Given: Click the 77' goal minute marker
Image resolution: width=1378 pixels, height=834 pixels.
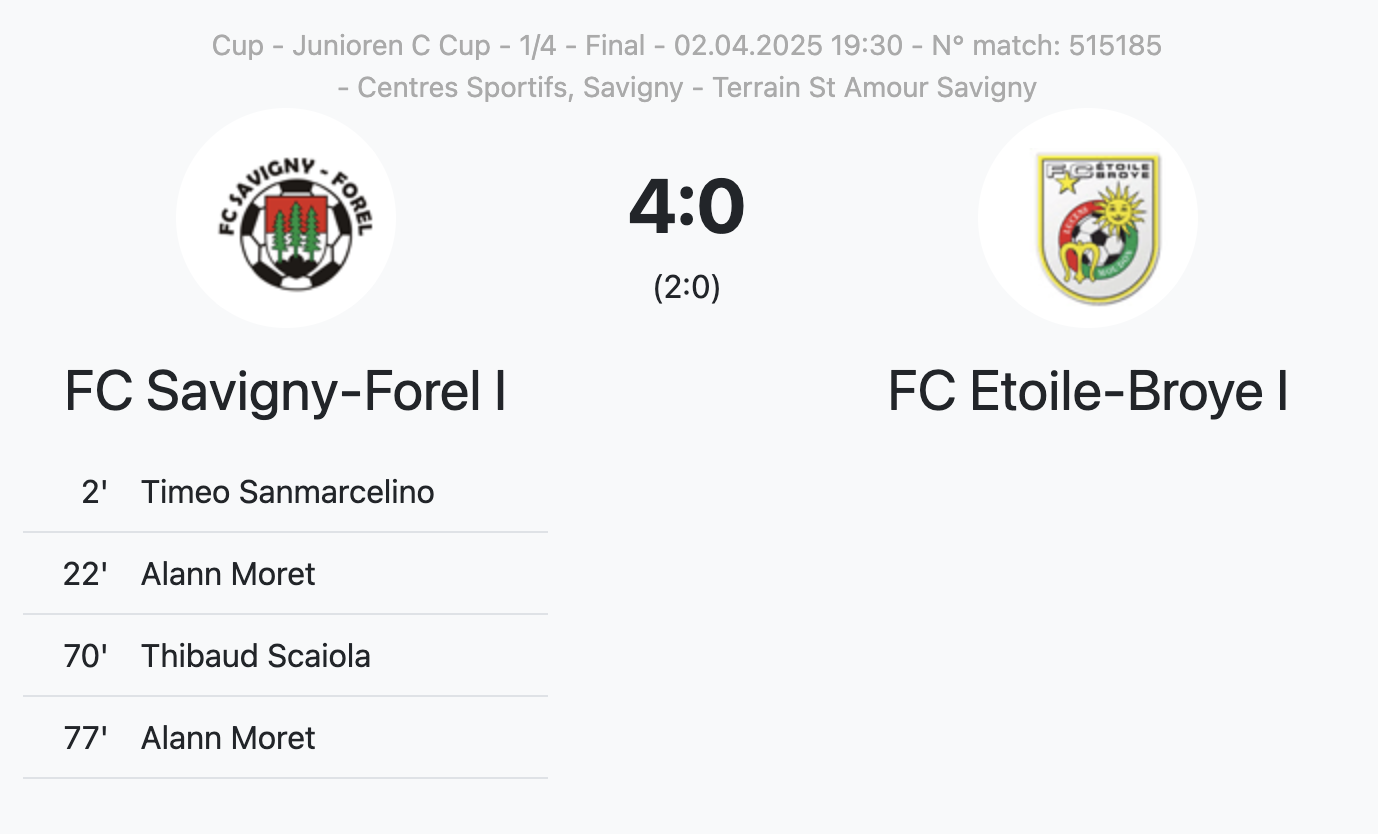Looking at the screenshot, I should tap(86, 738).
